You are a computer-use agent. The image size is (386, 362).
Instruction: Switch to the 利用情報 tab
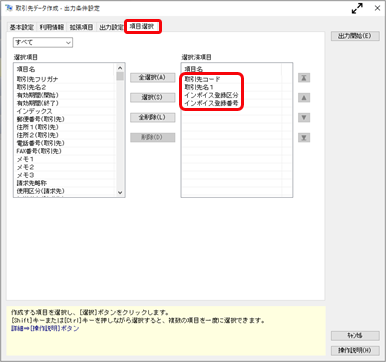52,27
